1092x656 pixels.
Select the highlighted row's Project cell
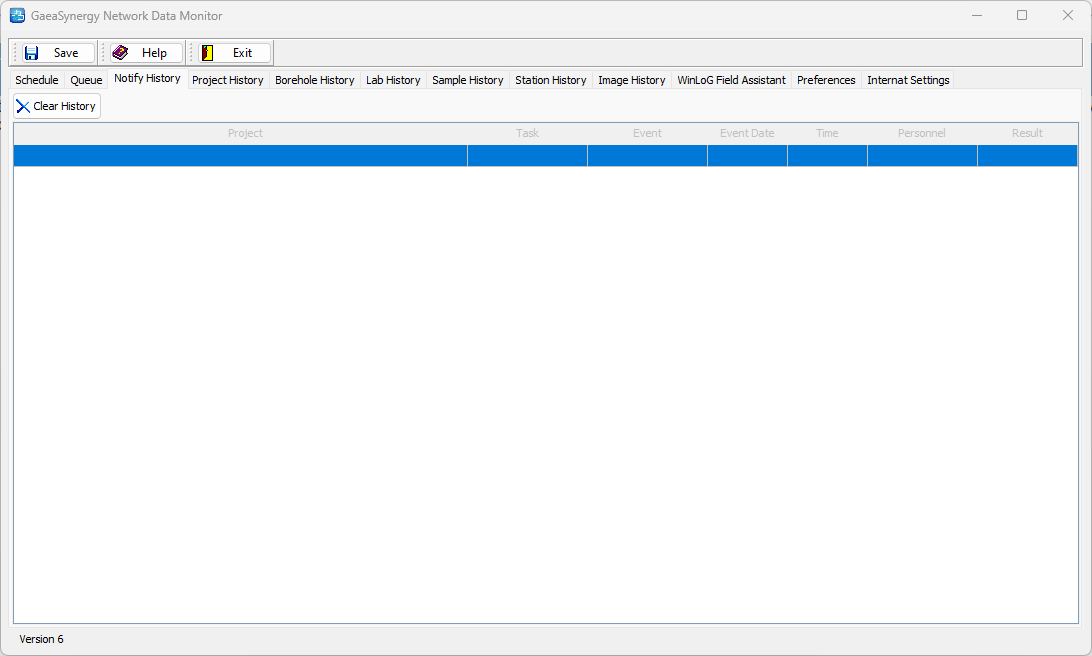click(x=240, y=155)
